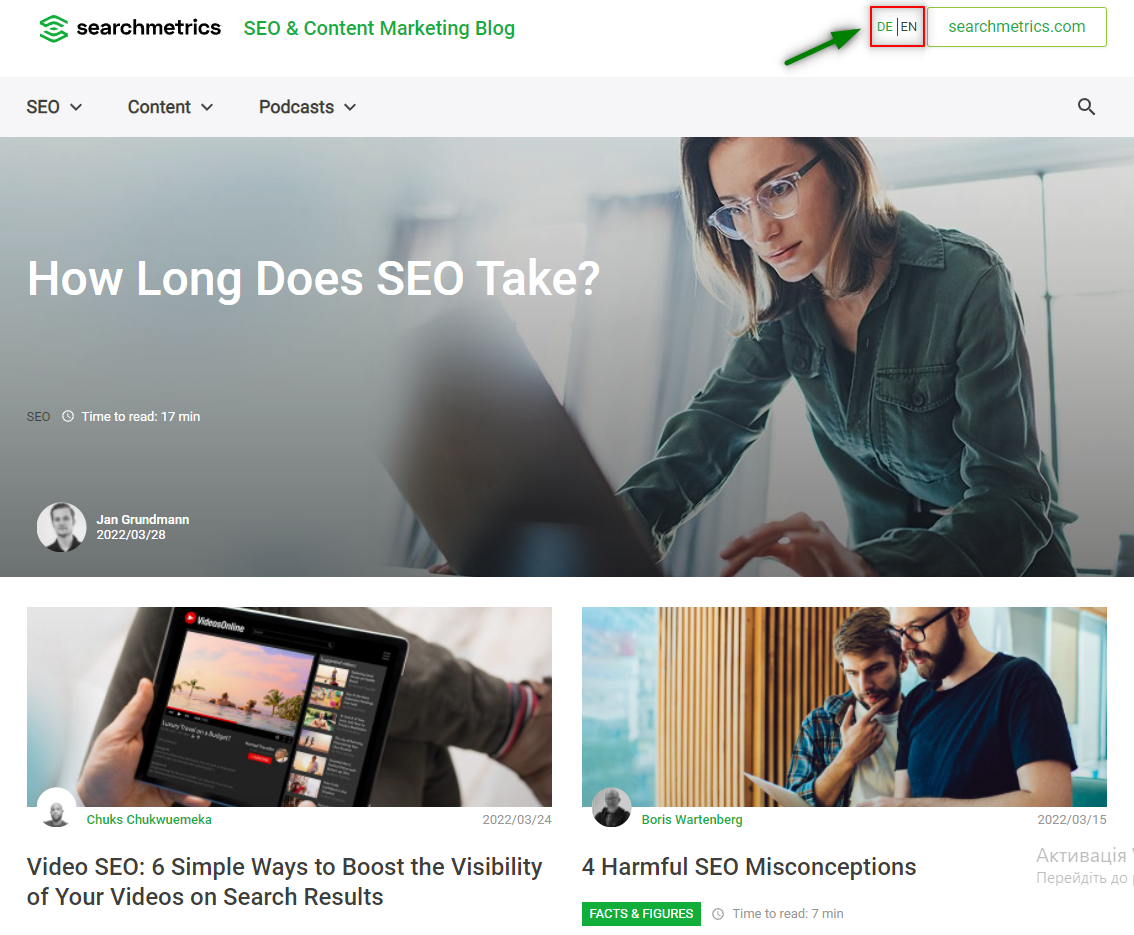Viewport: 1134px width, 935px height.
Task: Click the clock icon beside 7 min
Action: [x=718, y=914]
